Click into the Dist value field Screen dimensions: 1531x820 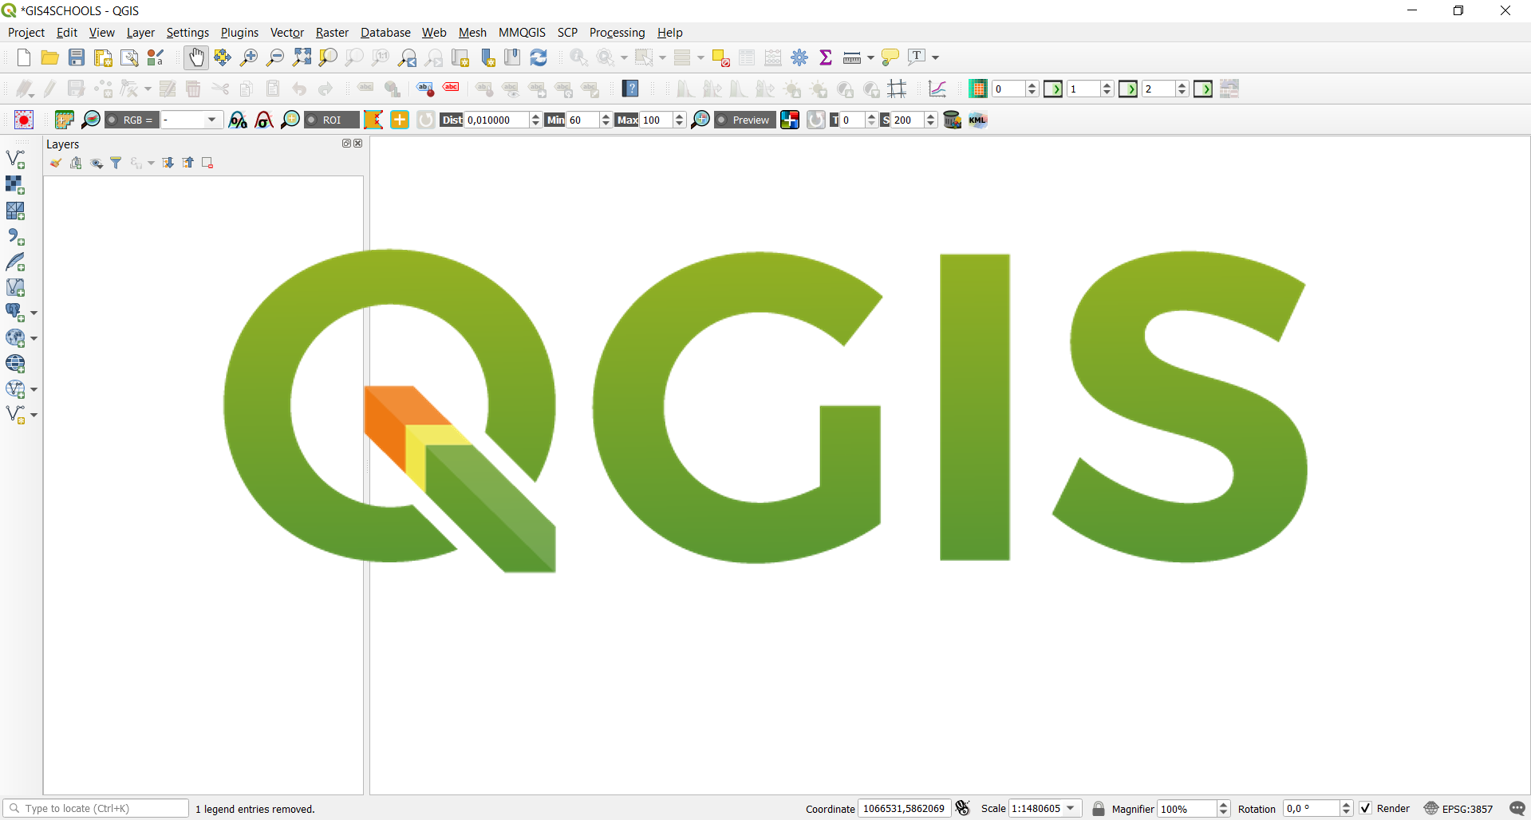[x=496, y=120]
